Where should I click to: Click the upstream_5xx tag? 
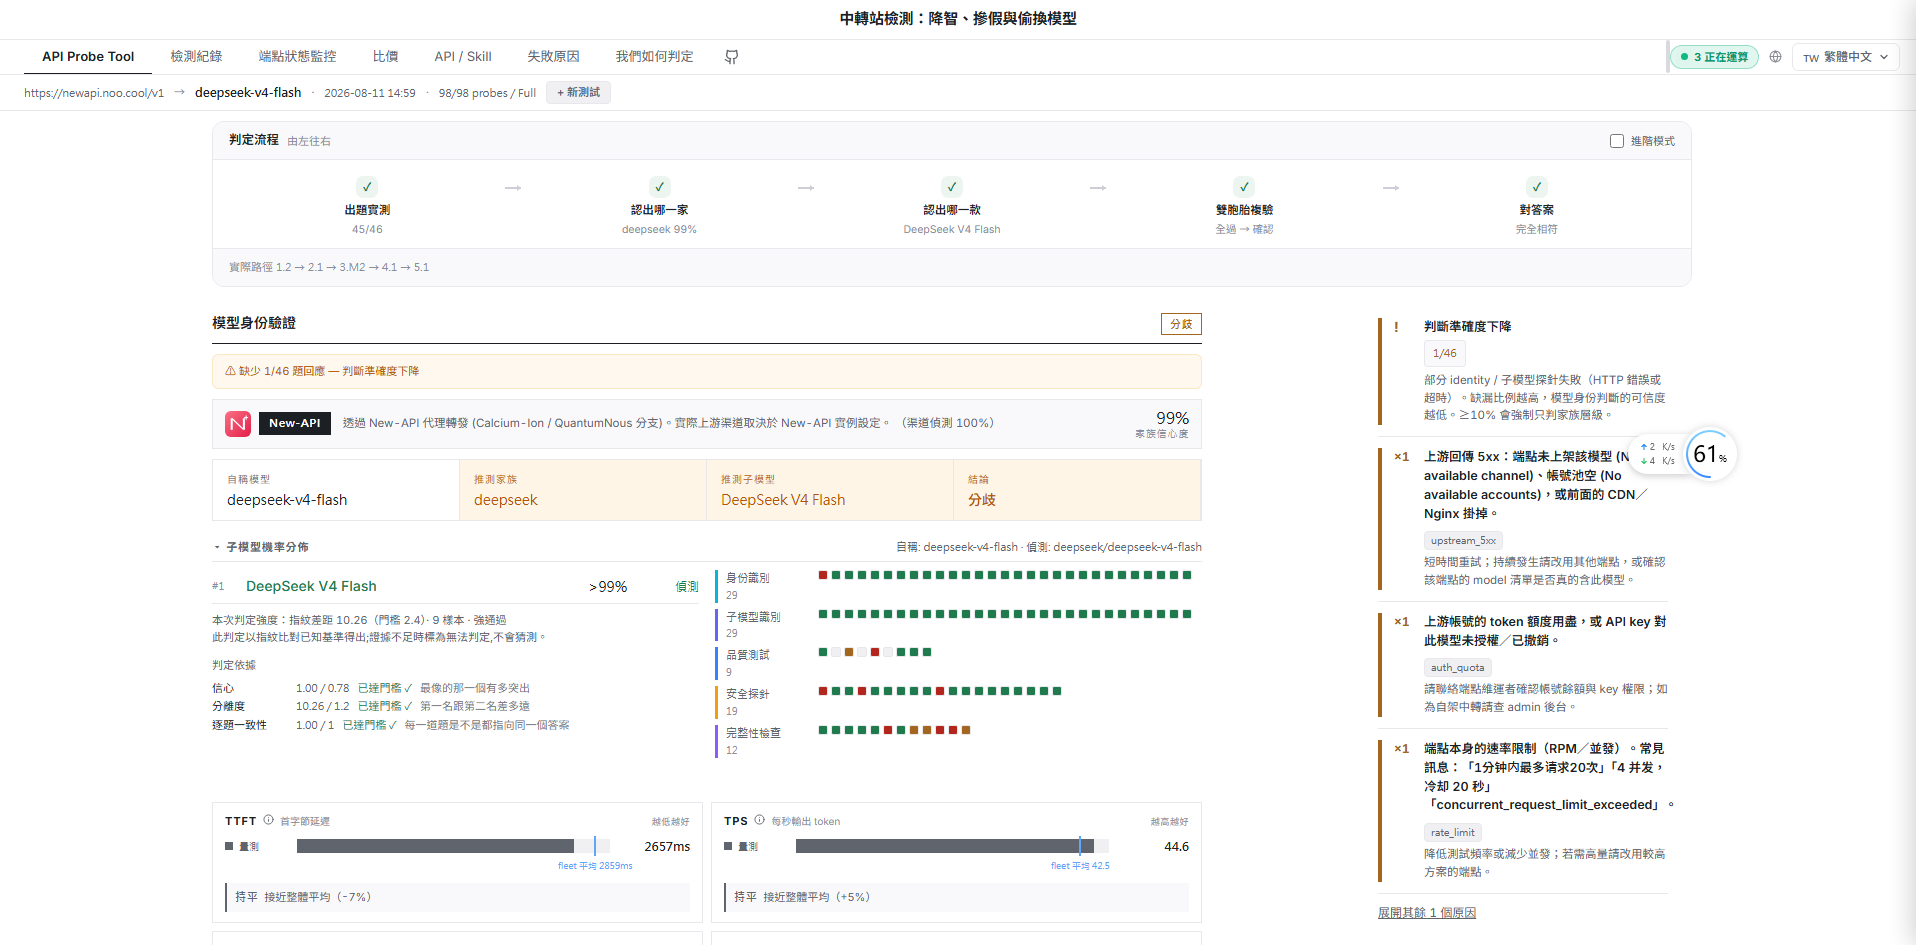pos(1463,541)
